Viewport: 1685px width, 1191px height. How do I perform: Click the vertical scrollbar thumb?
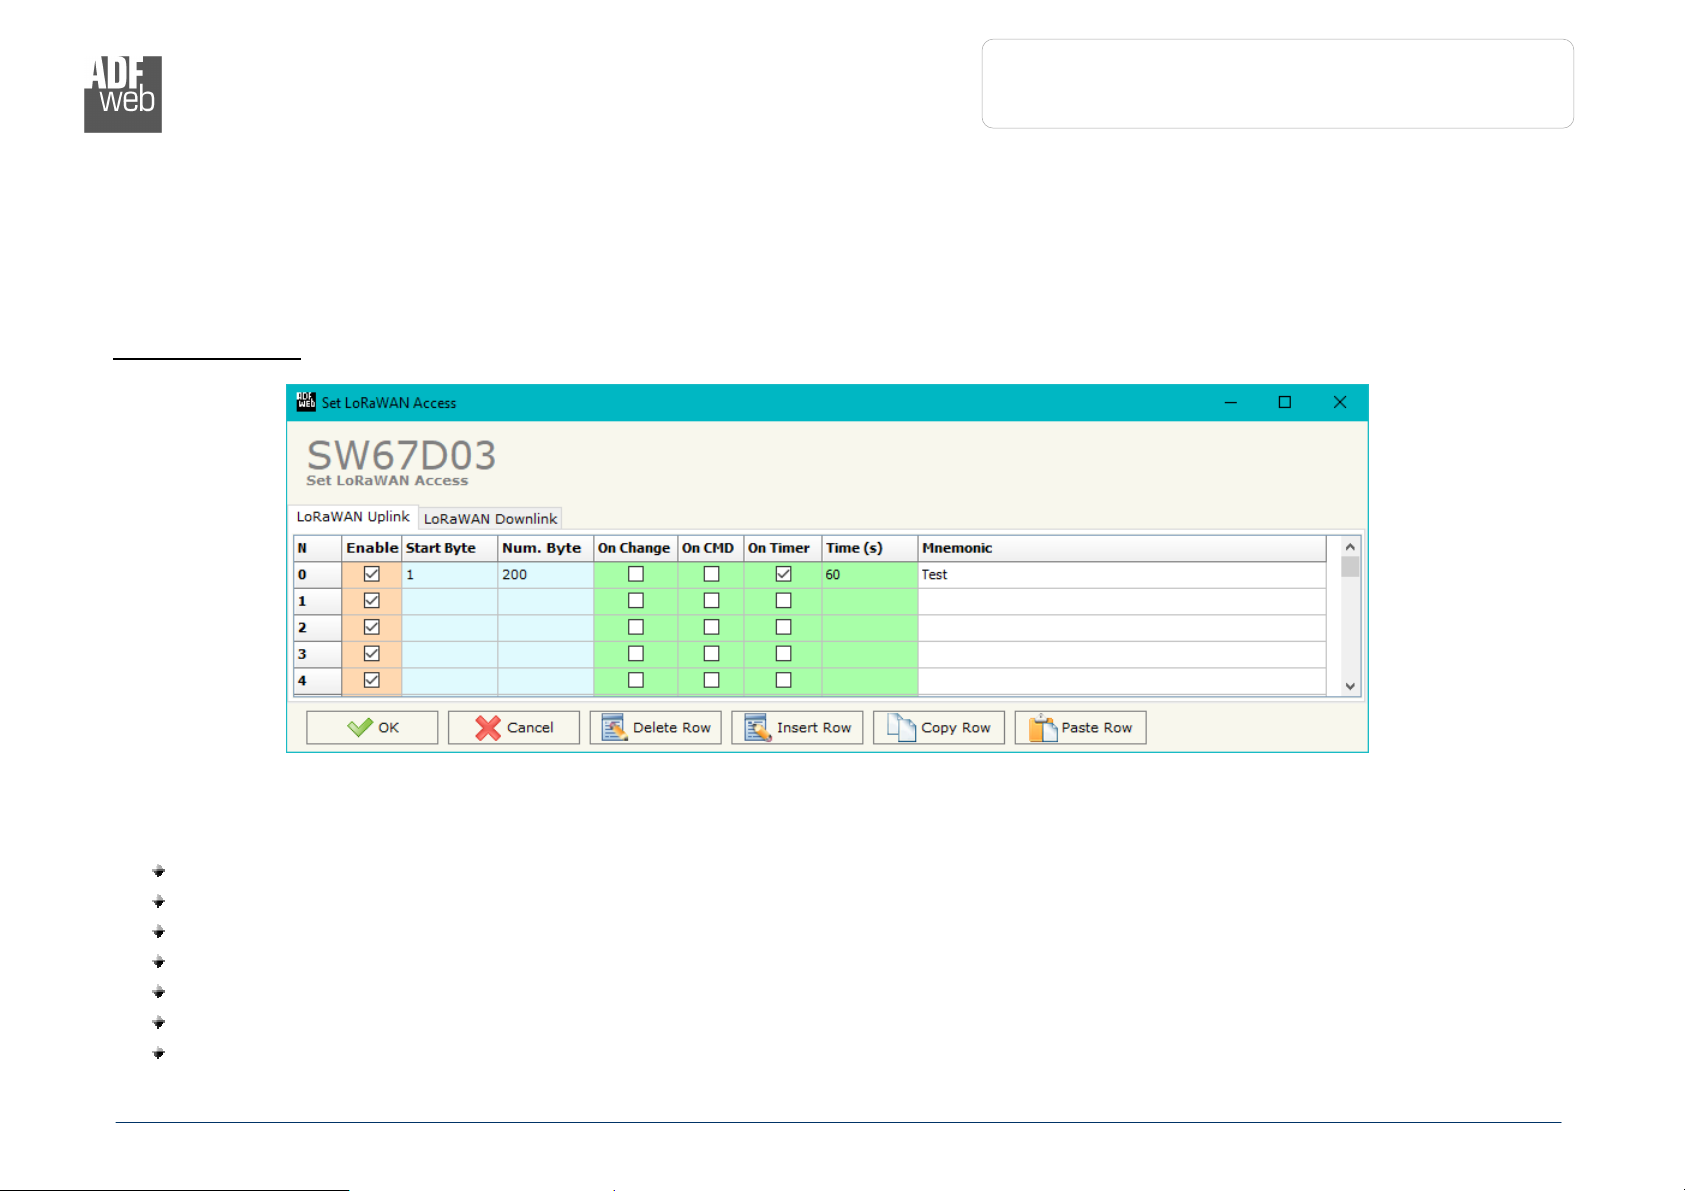(x=1350, y=567)
